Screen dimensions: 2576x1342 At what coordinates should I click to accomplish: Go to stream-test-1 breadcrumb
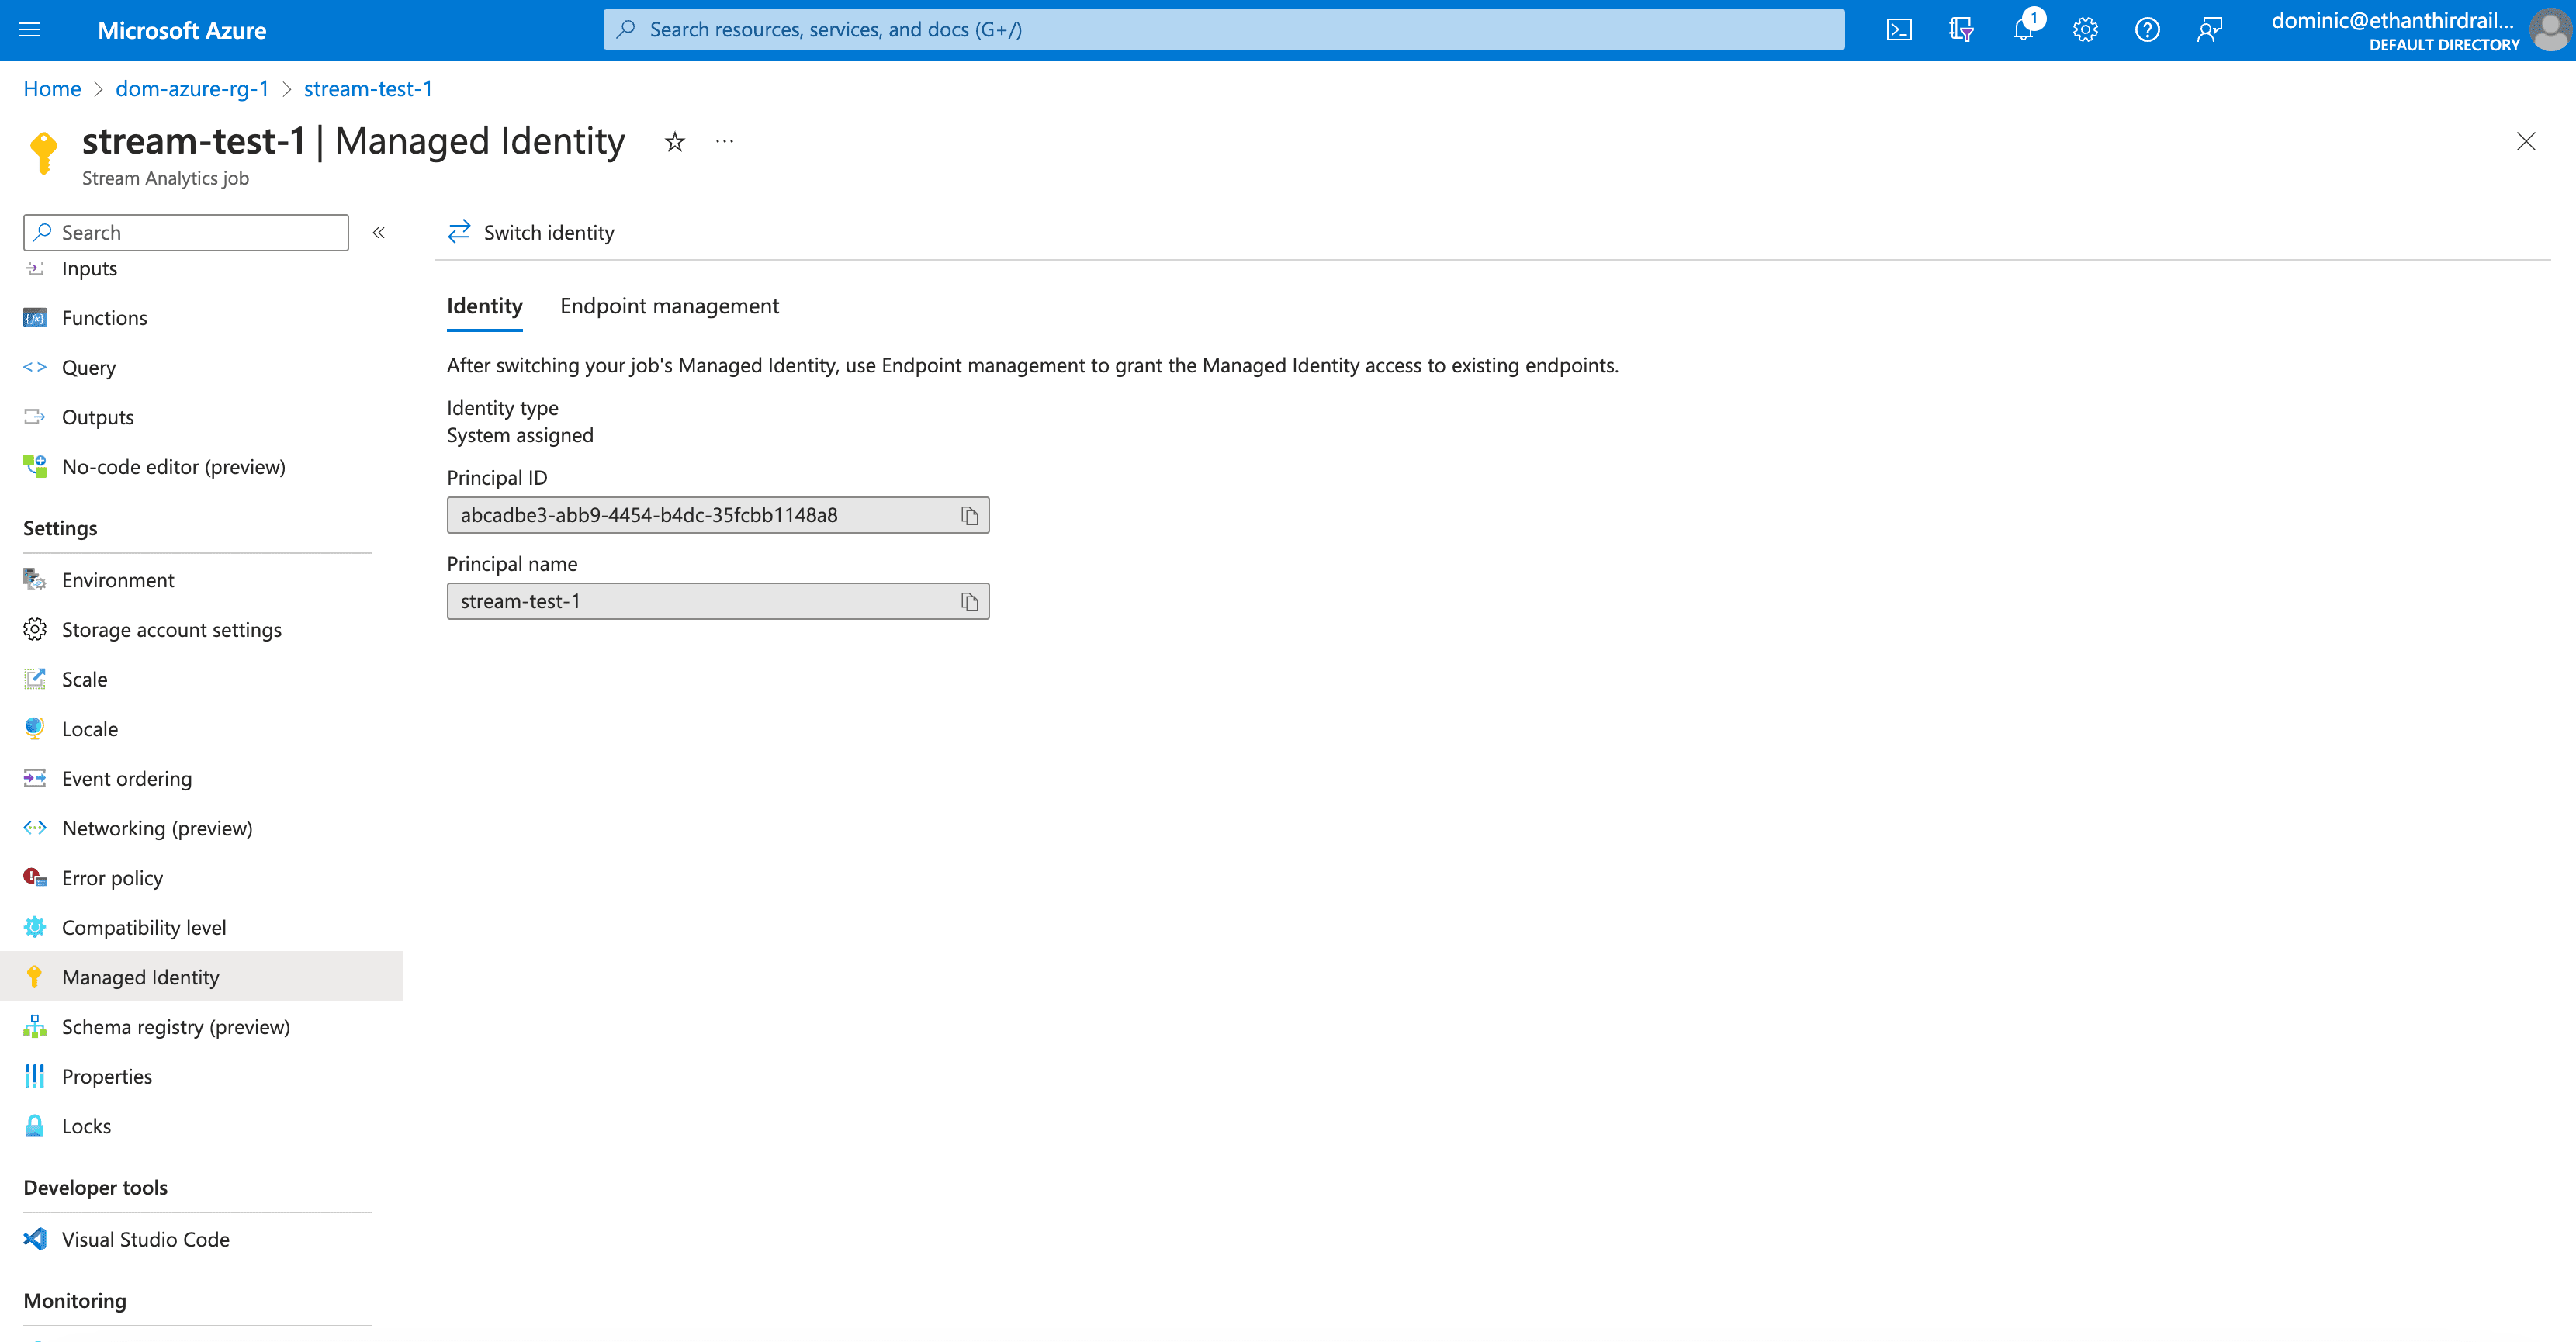(x=368, y=89)
